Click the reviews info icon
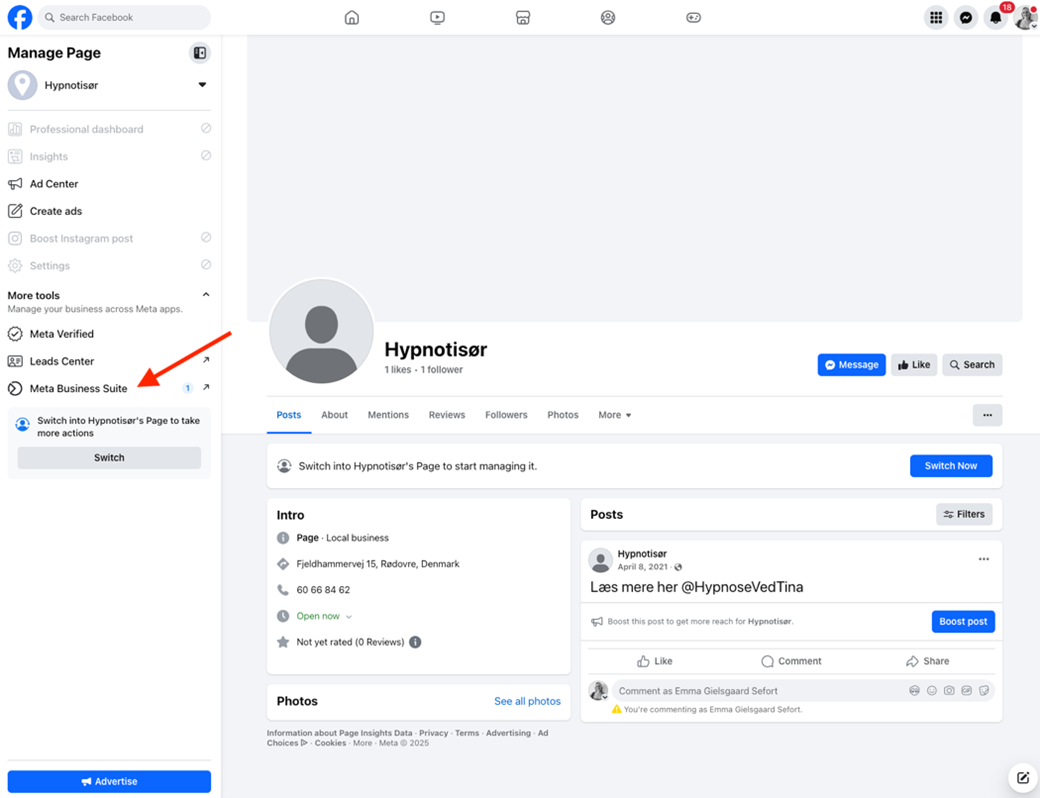 415,642
